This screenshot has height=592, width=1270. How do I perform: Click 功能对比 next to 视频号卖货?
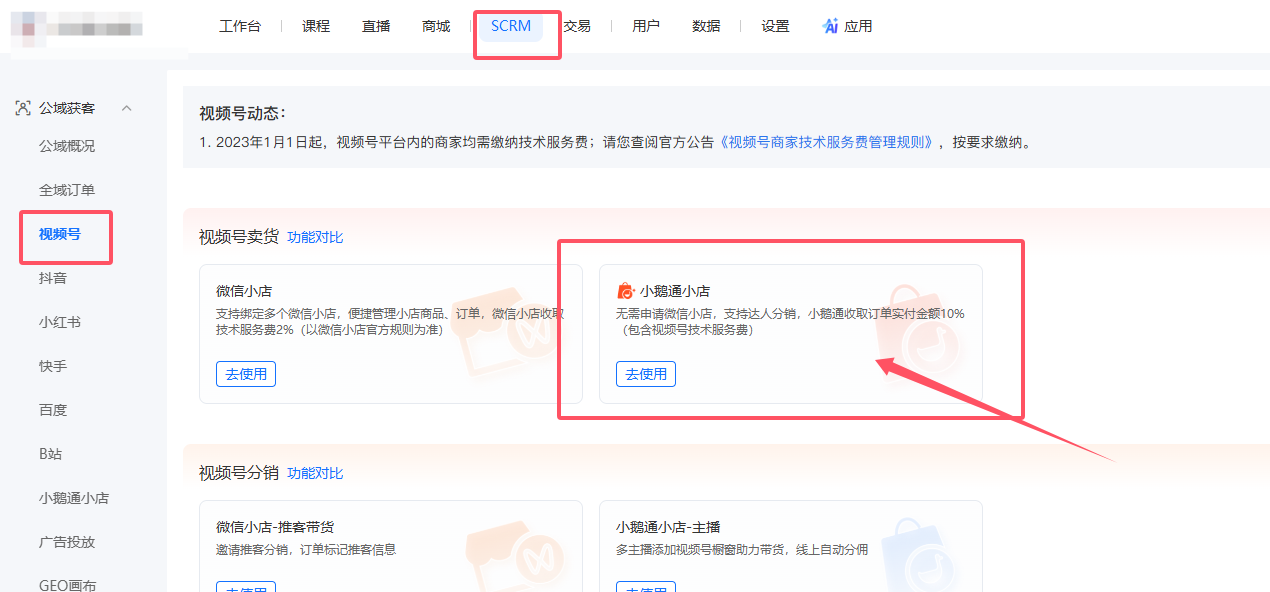(315, 237)
